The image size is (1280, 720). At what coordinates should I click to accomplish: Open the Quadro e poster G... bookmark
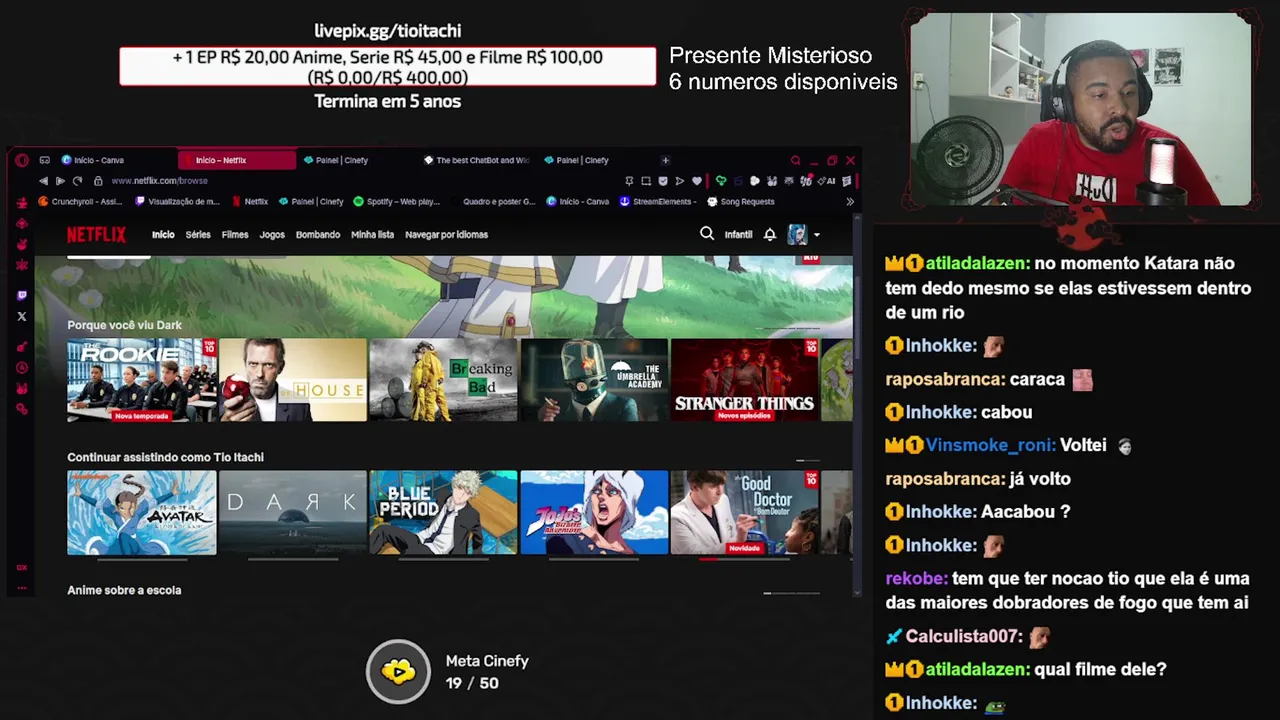point(492,201)
